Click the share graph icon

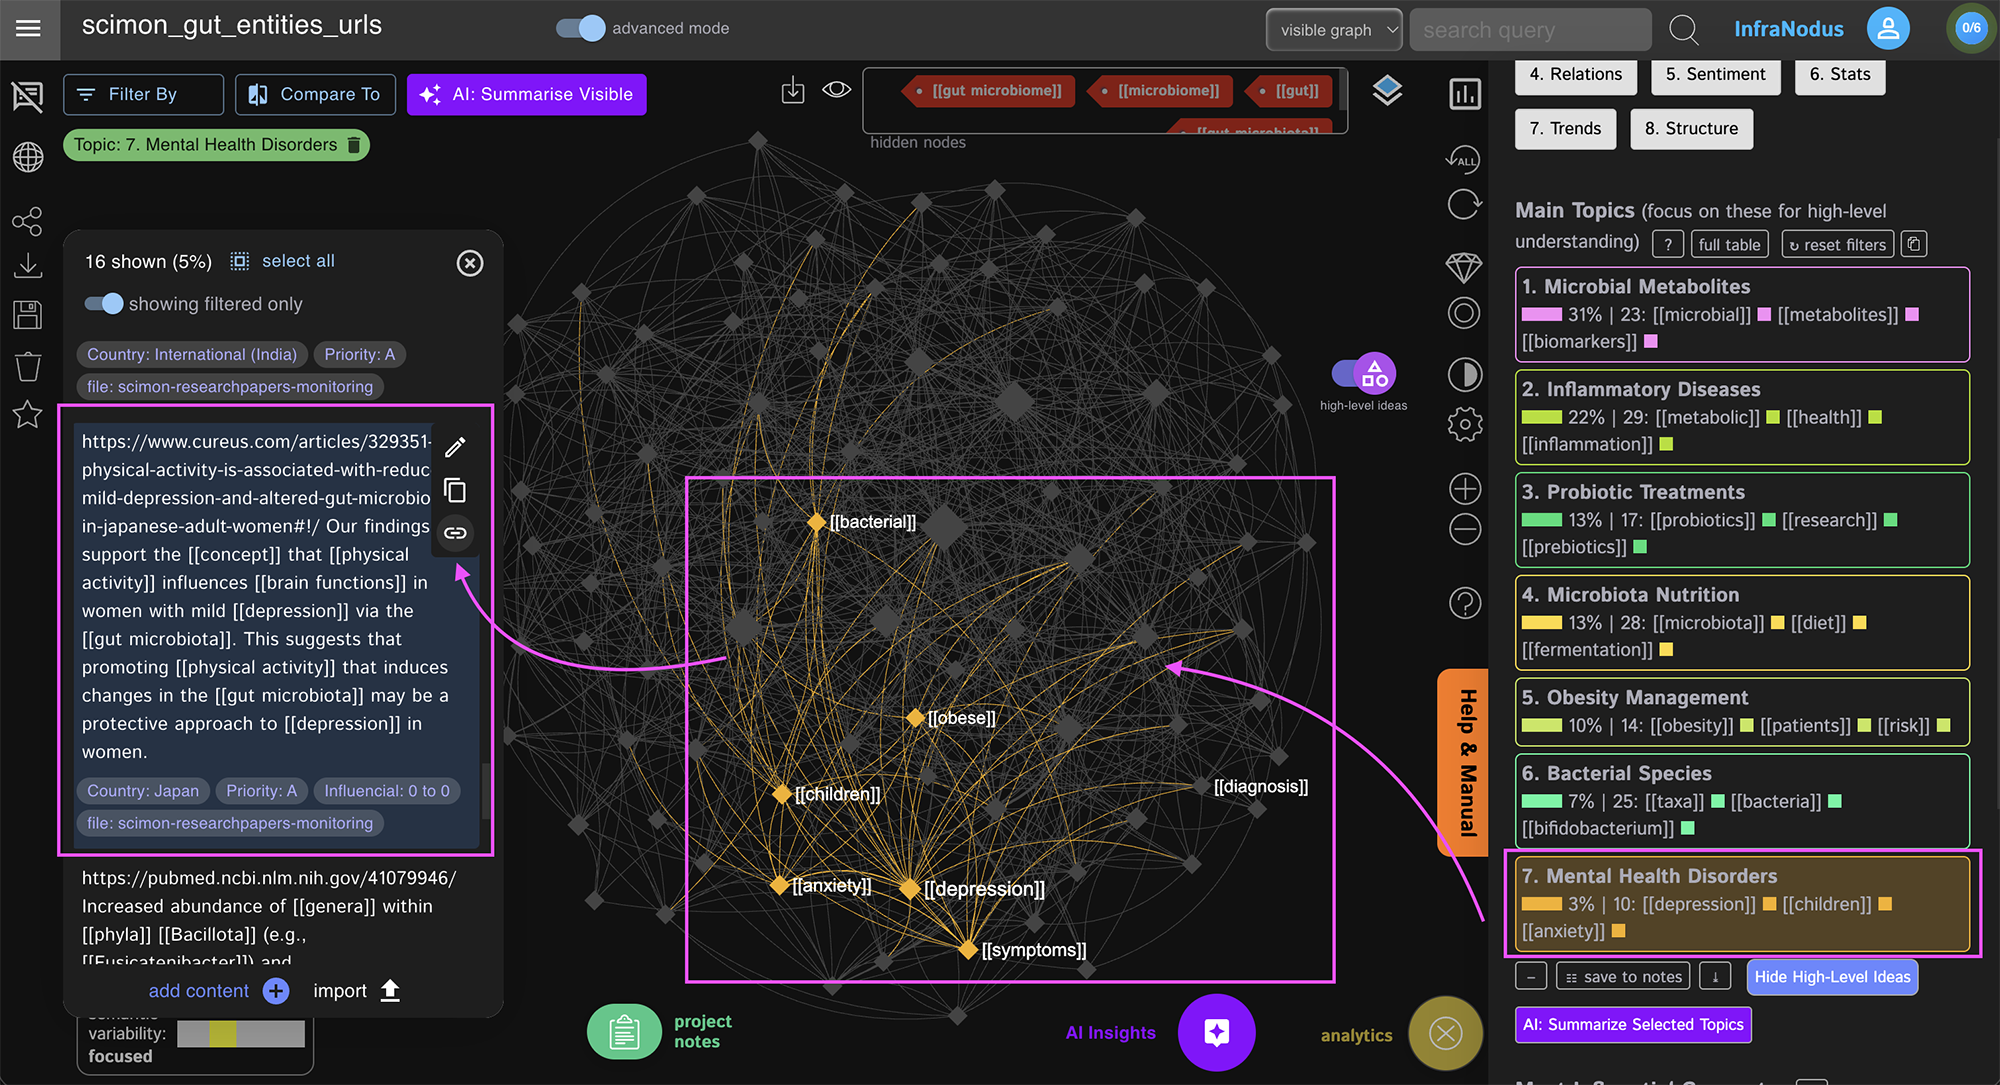coord(28,221)
